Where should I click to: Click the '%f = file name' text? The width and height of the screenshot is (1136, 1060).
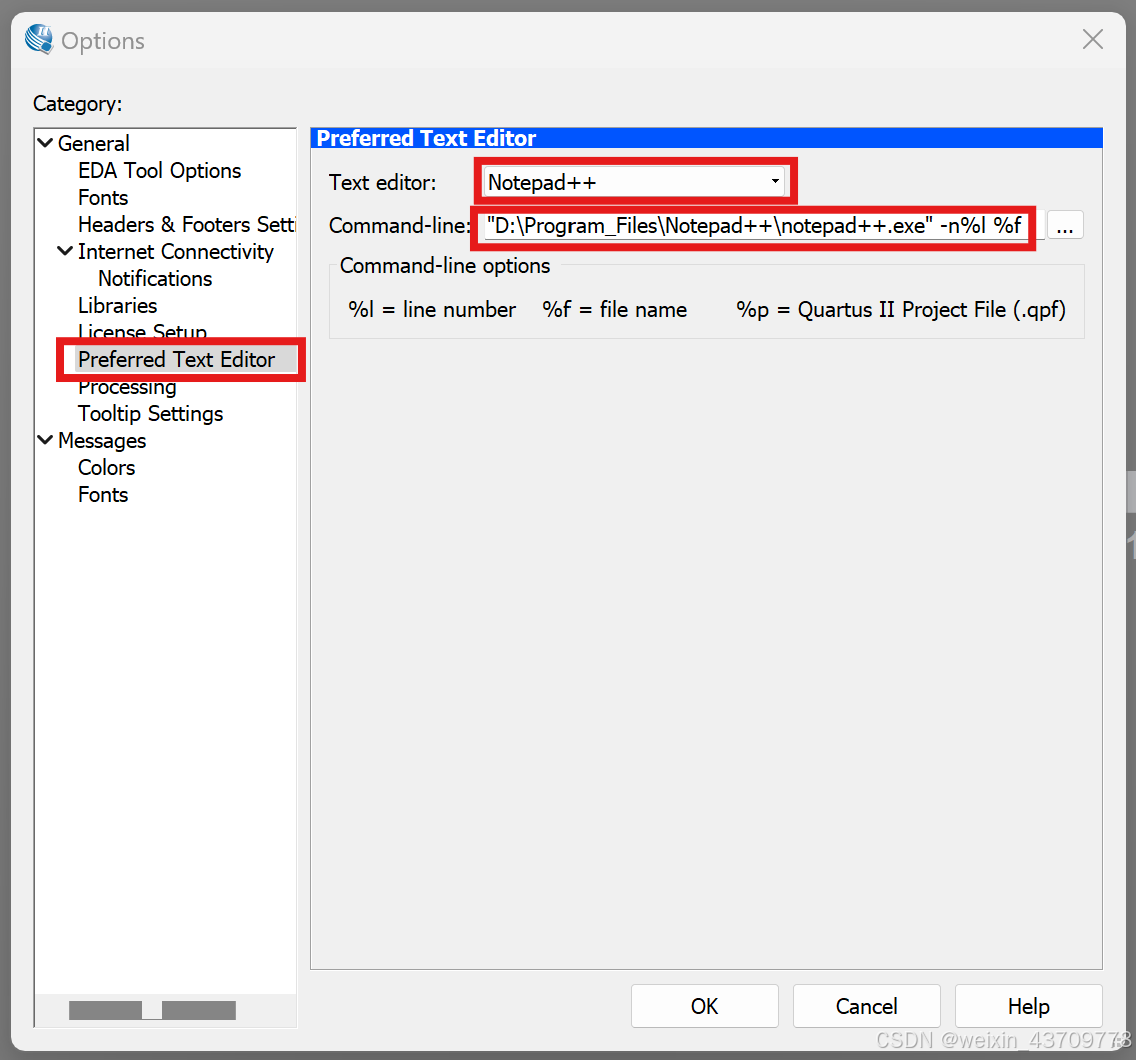tap(614, 309)
